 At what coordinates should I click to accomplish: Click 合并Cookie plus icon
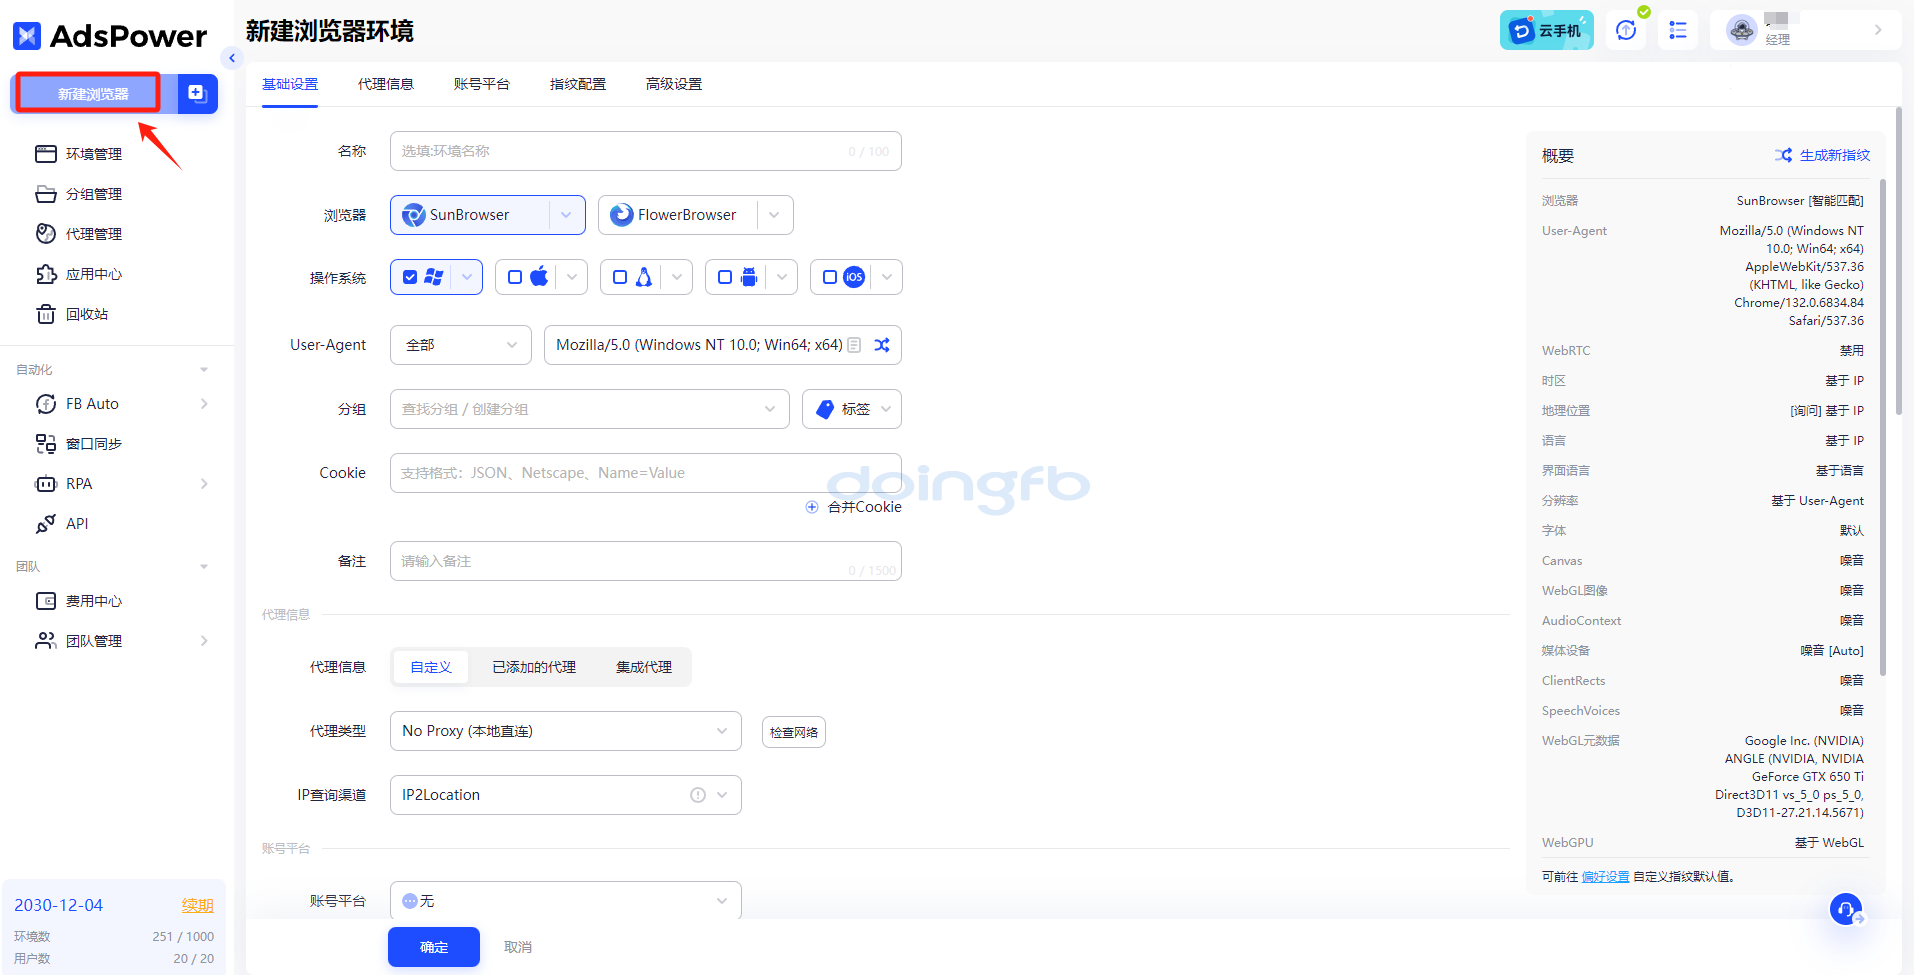pyautogui.click(x=812, y=507)
